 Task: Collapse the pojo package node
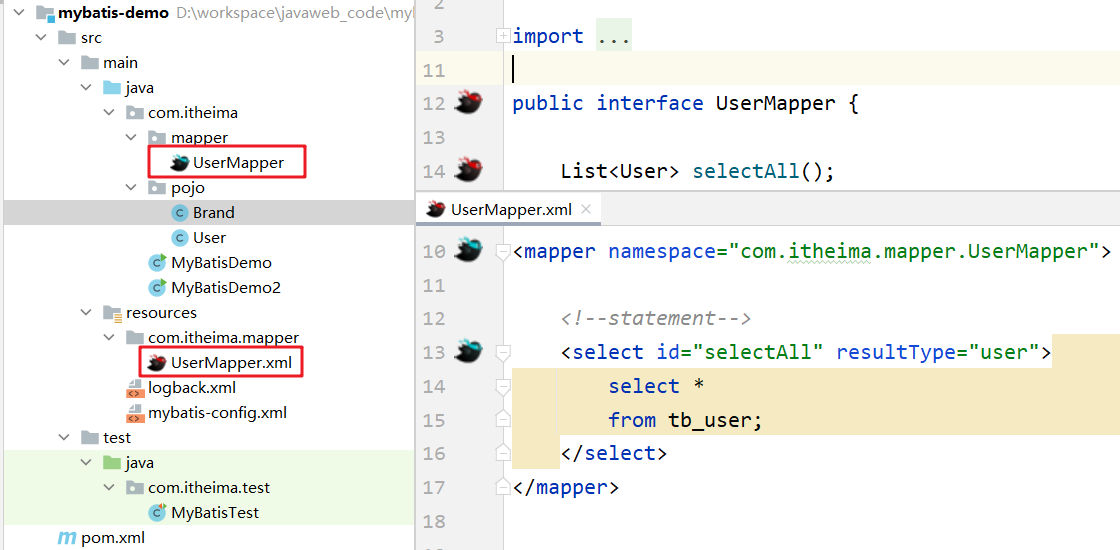131,187
